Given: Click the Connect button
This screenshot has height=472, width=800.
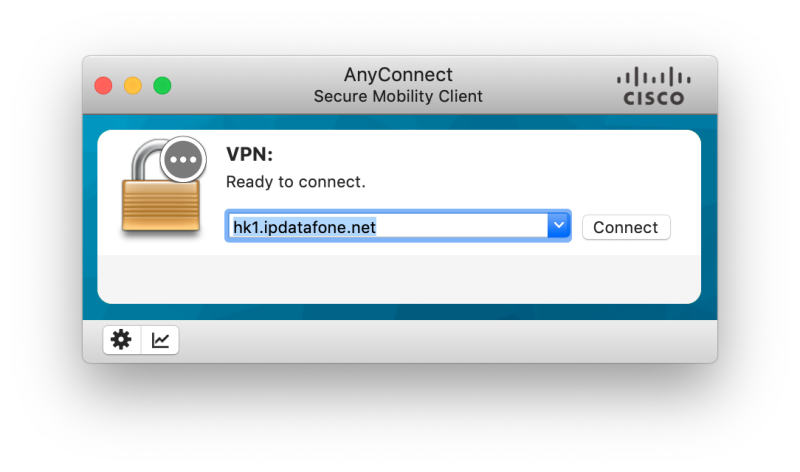Looking at the screenshot, I should tap(626, 227).
